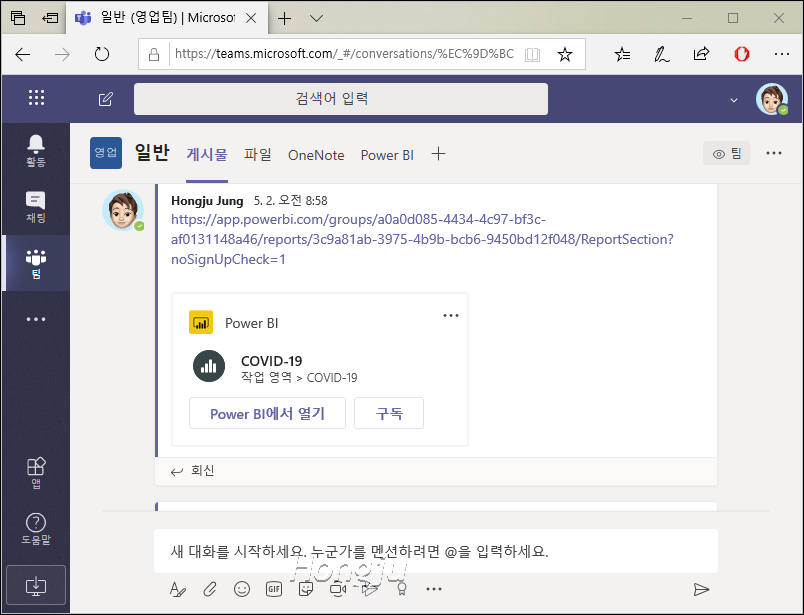This screenshot has height=615, width=804.
Task: Open the sticker picker
Action: point(306,589)
